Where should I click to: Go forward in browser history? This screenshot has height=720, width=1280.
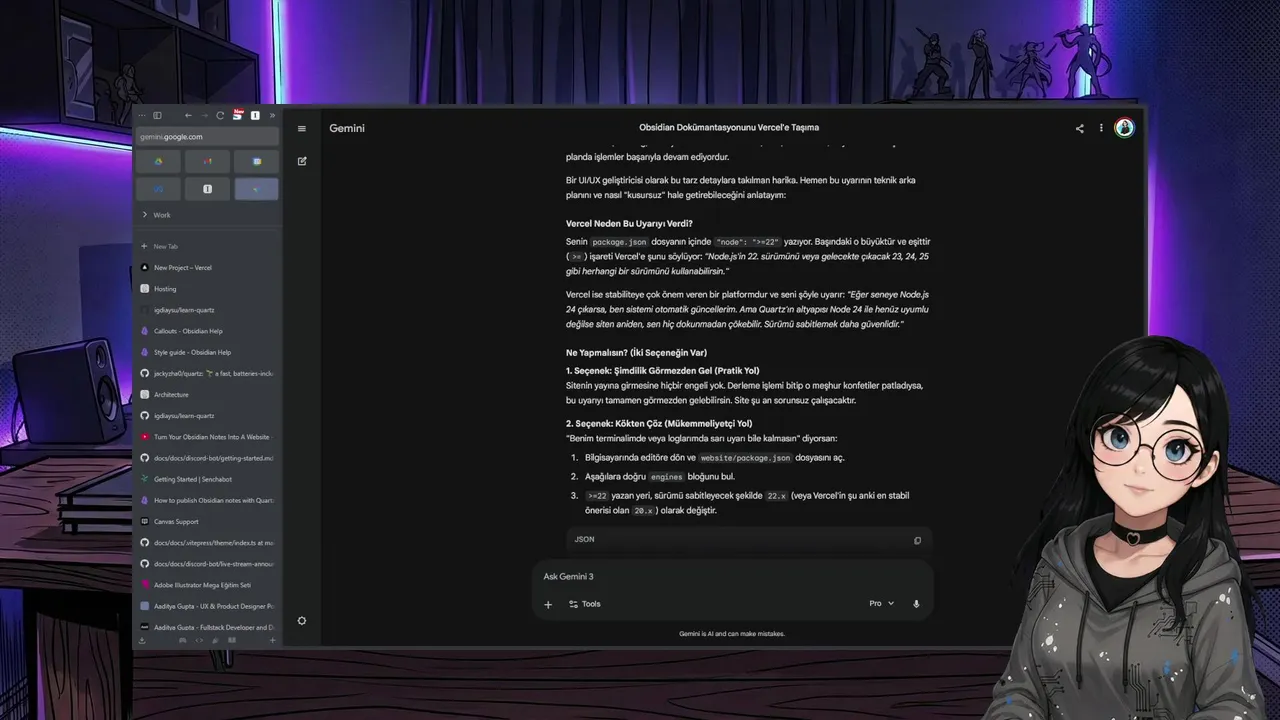coord(204,115)
